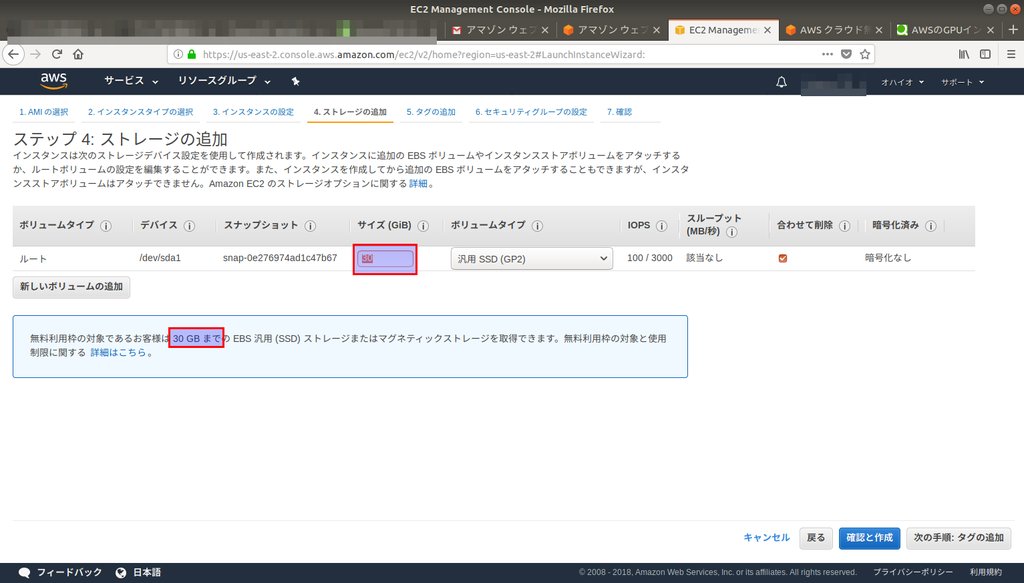
Task: Open 利用規約 footer link
Action: tap(985, 573)
